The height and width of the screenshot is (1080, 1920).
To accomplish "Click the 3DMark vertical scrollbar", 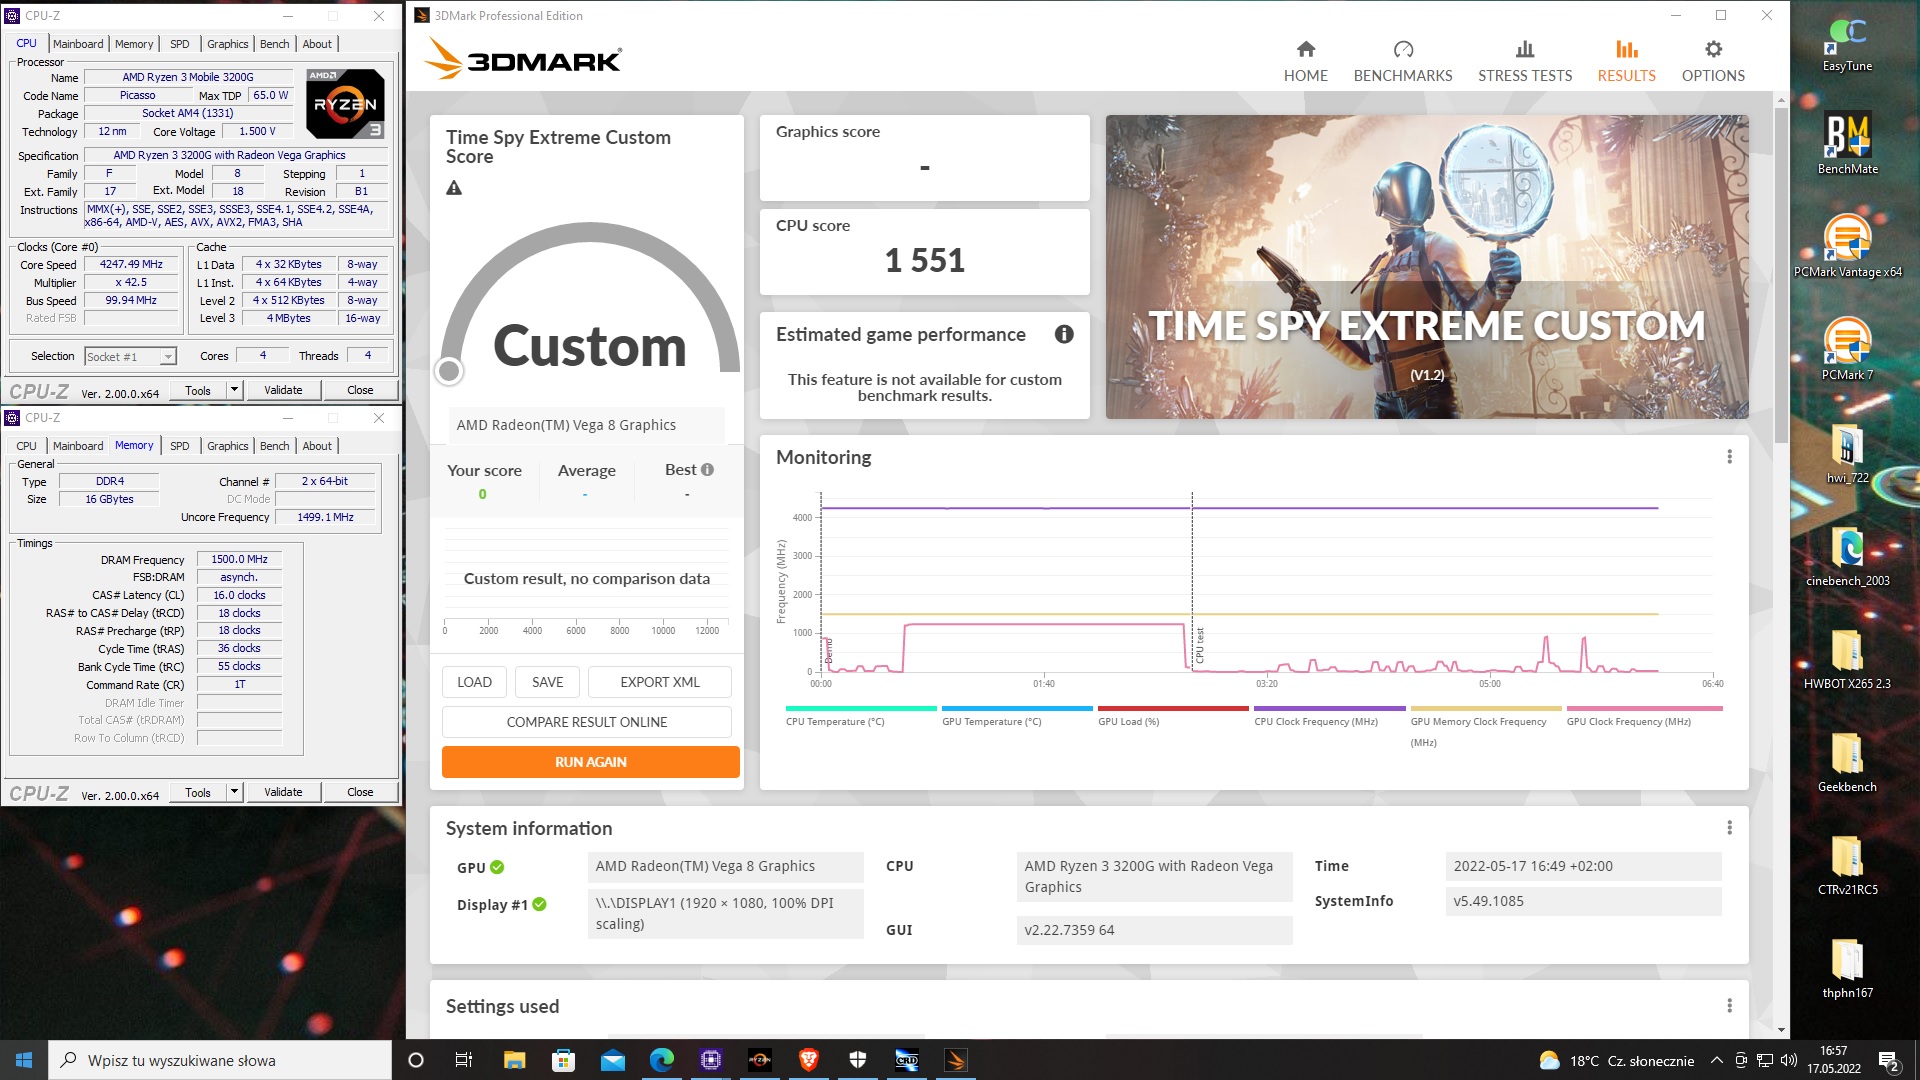I will 1781,275.
